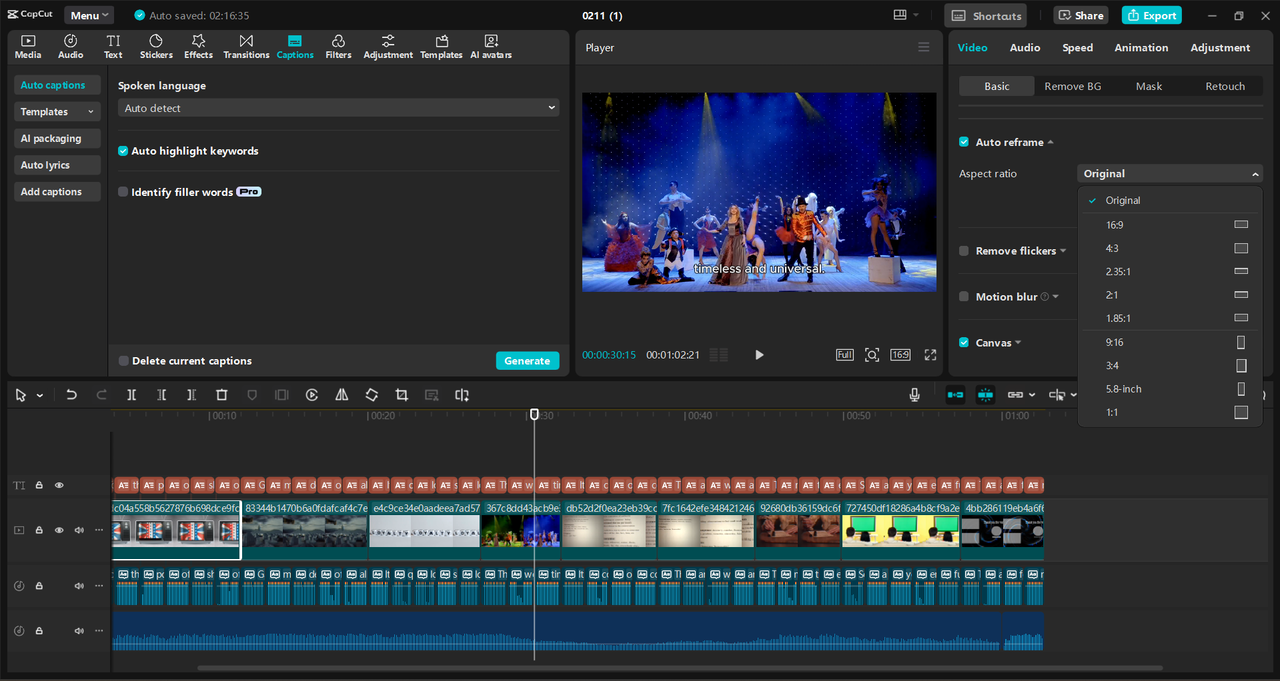Screen dimensions: 1280x681
Task: Click the delete right of playhead tool
Action: (x=191, y=395)
